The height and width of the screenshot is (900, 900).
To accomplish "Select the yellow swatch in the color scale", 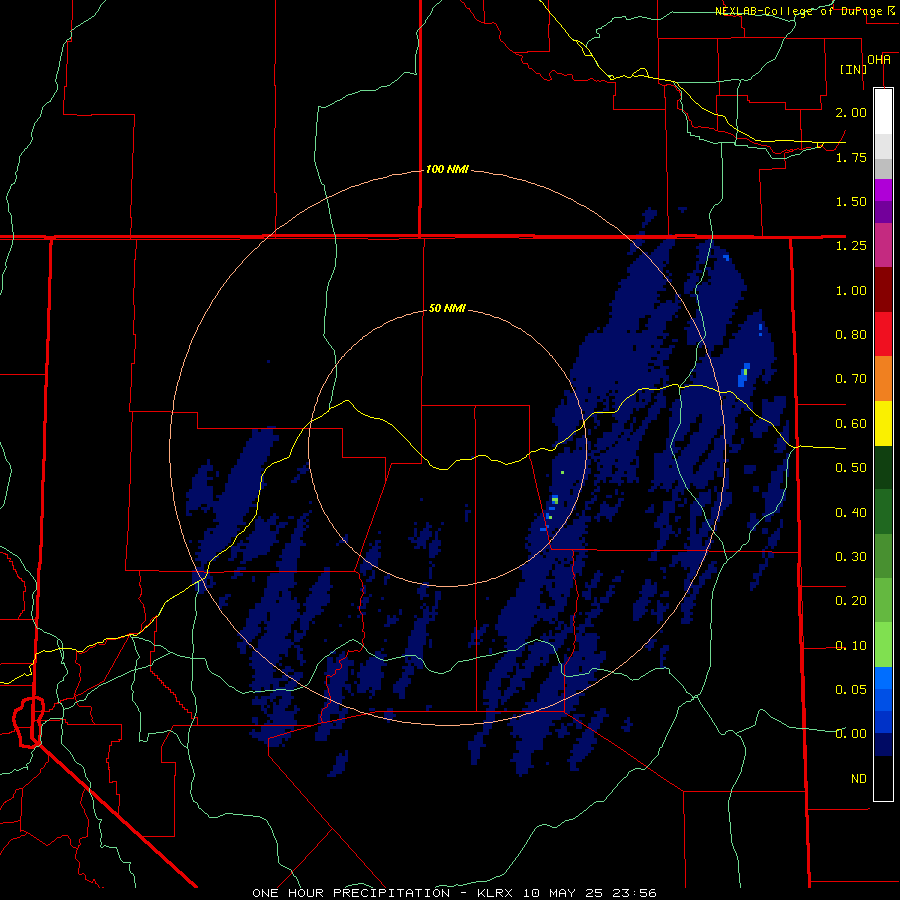I will tap(883, 423).
